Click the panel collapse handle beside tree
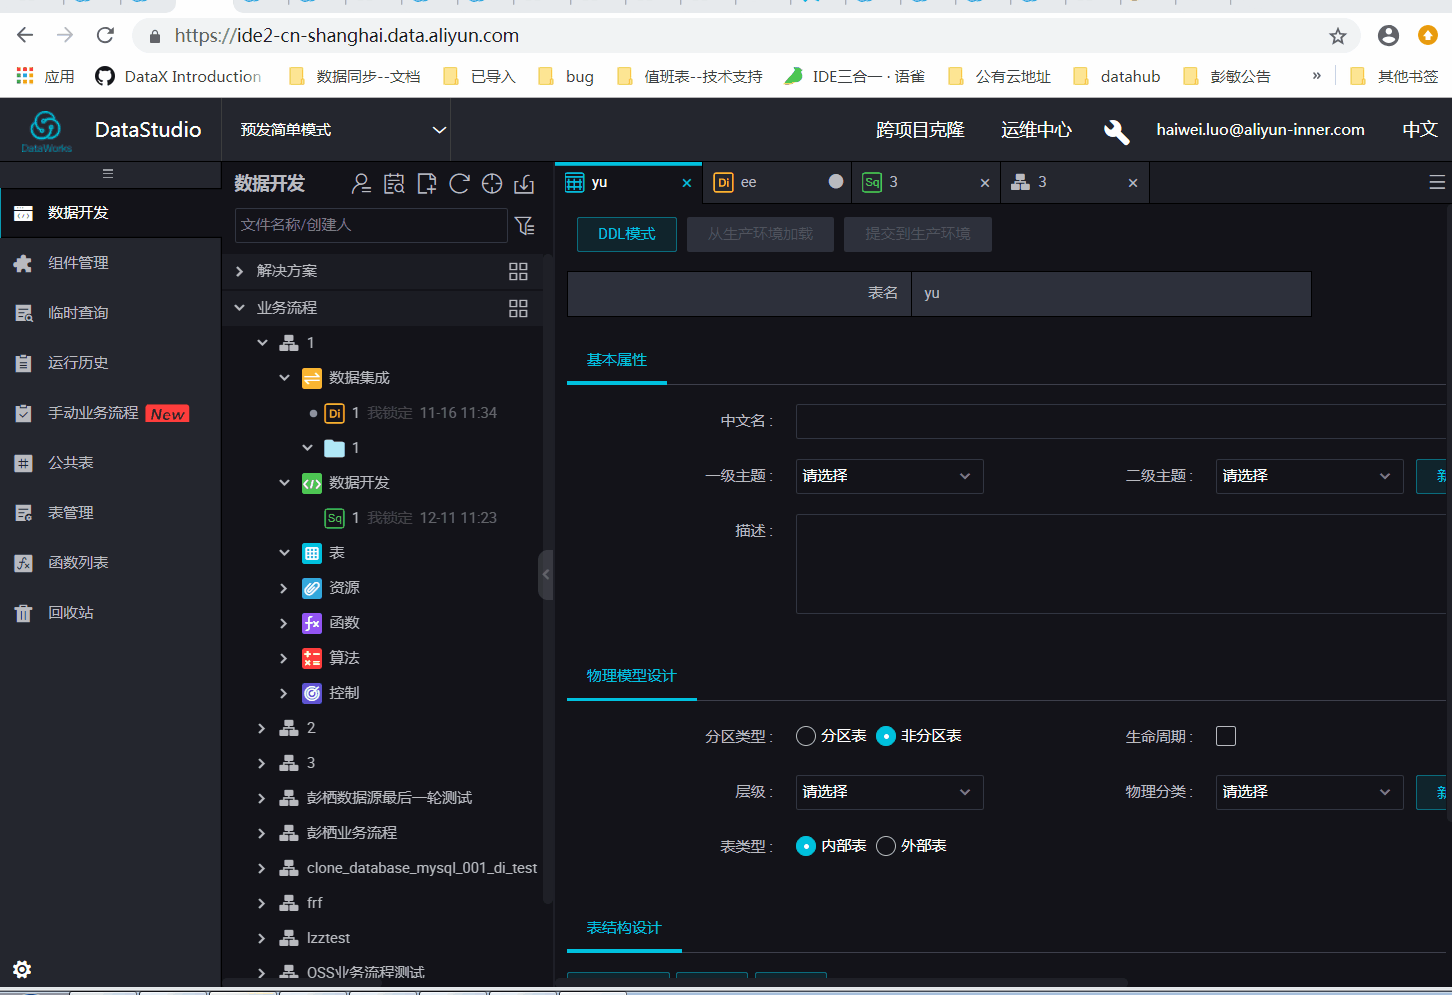Screen dimensions: 1452x995 (x=546, y=575)
